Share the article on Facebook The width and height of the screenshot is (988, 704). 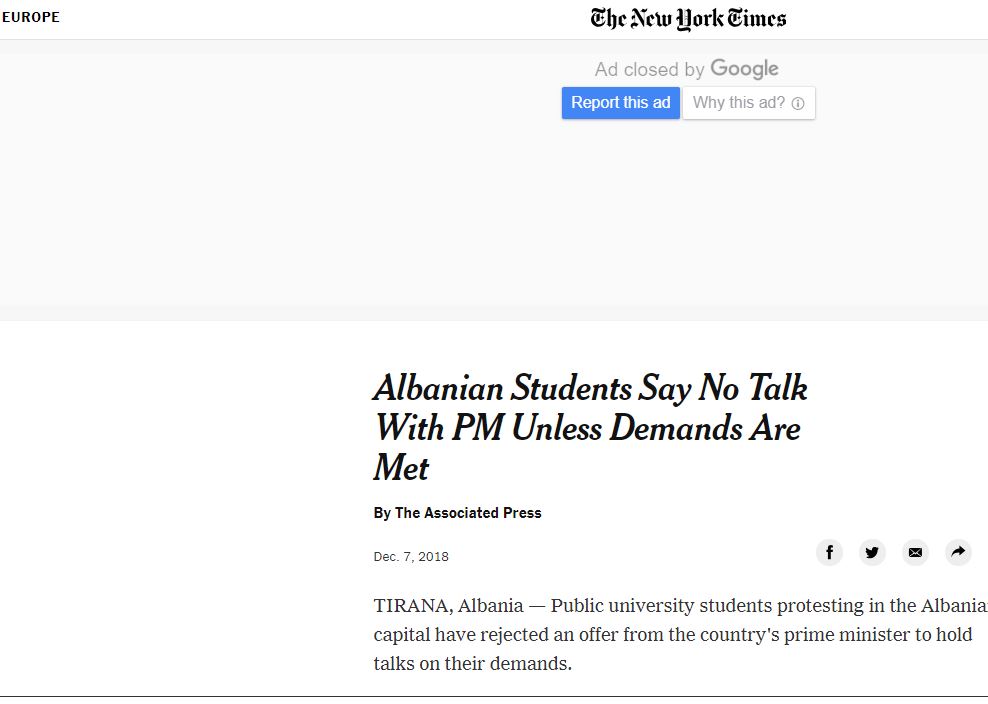click(829, 552)
